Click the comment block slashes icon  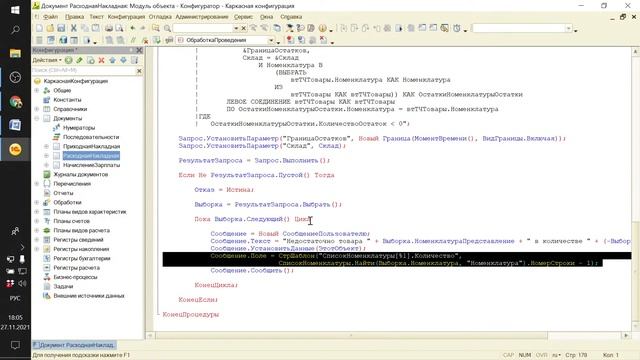click(x=133, y=40)
